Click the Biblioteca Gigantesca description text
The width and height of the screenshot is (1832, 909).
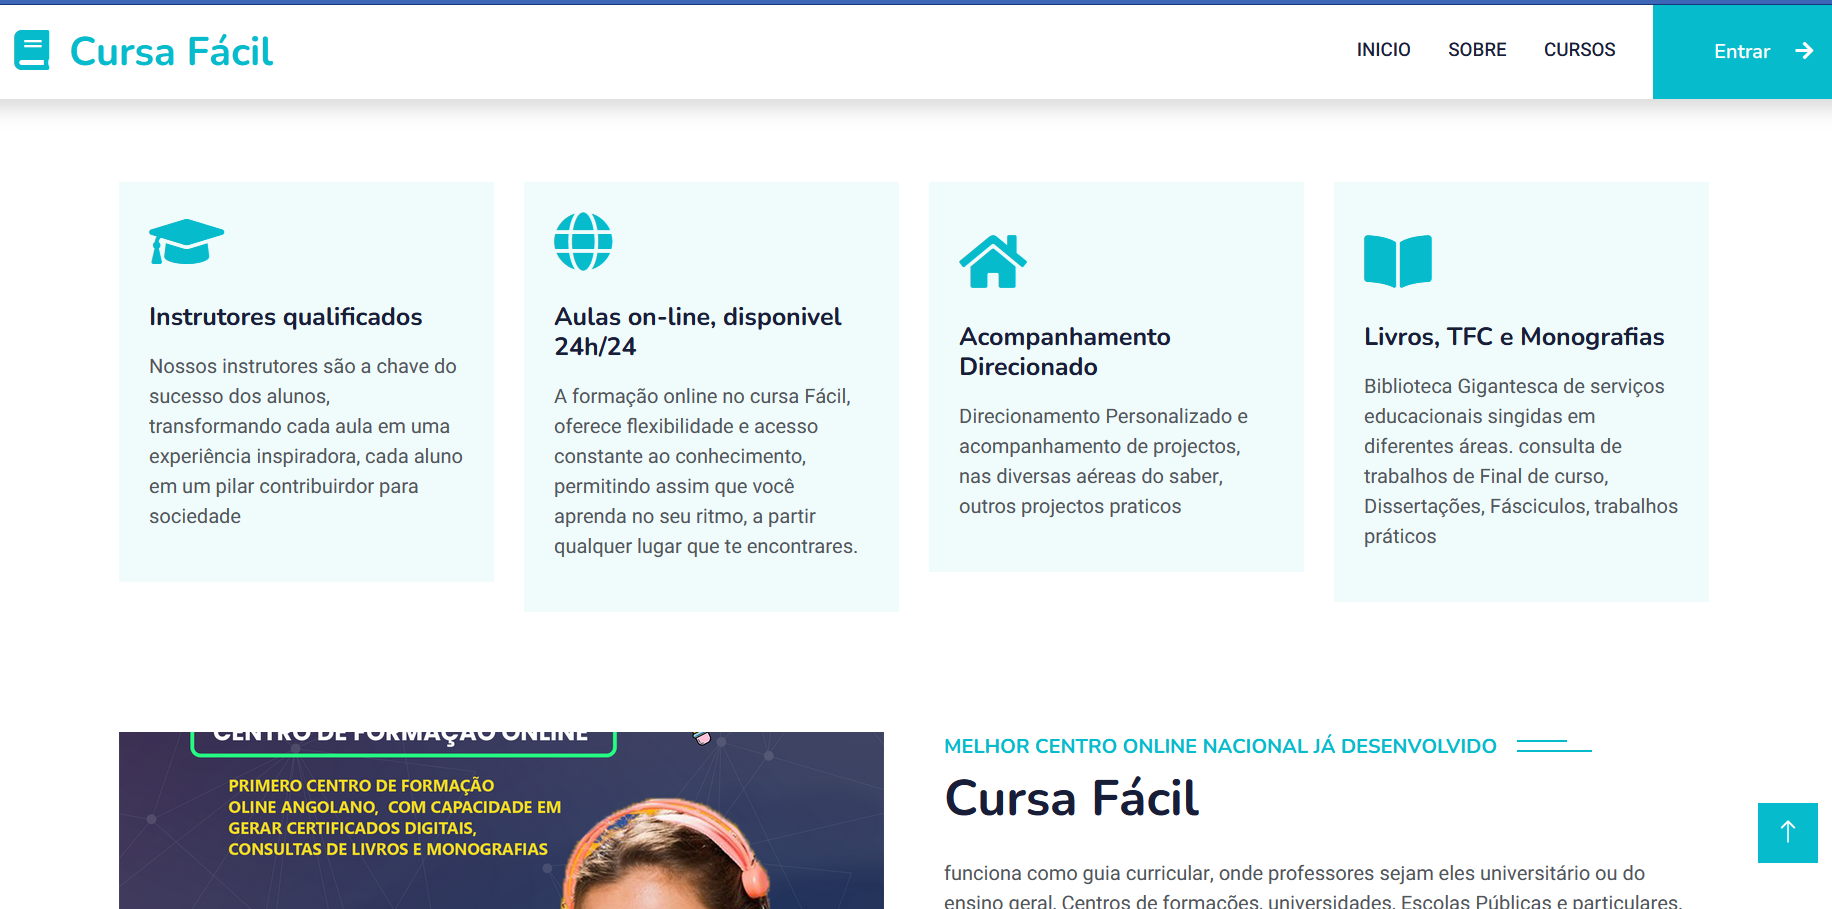point(1520,461)
